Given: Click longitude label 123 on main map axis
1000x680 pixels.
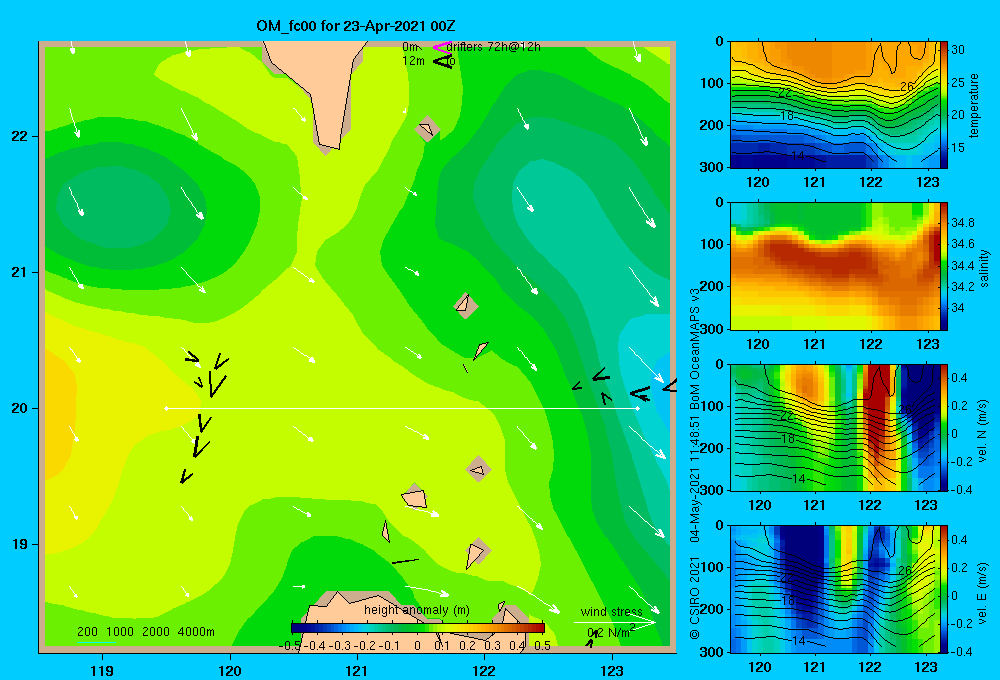Looking at the screenshot, I should 612,670.
